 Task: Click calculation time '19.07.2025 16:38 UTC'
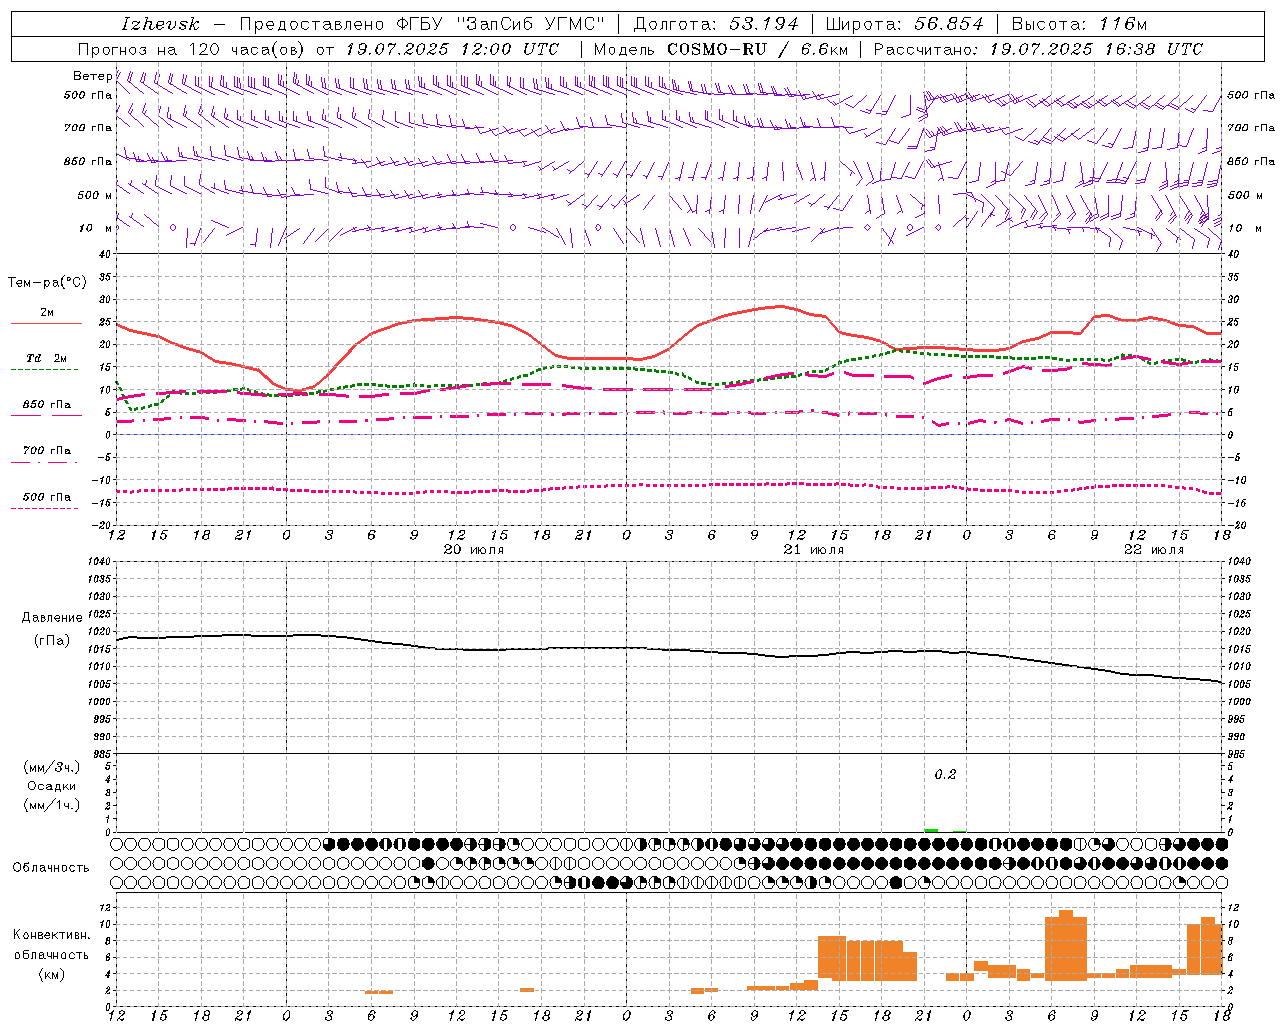click(1096, 49)
